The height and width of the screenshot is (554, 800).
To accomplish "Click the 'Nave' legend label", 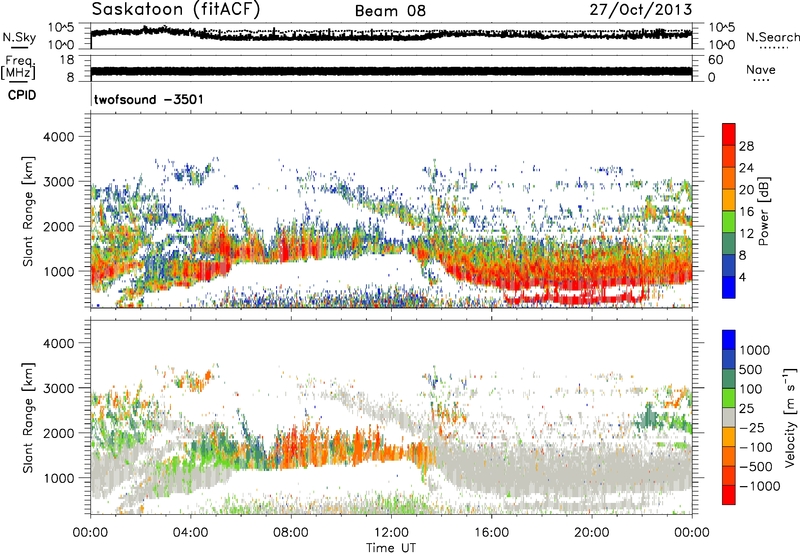I will (761, 69).
